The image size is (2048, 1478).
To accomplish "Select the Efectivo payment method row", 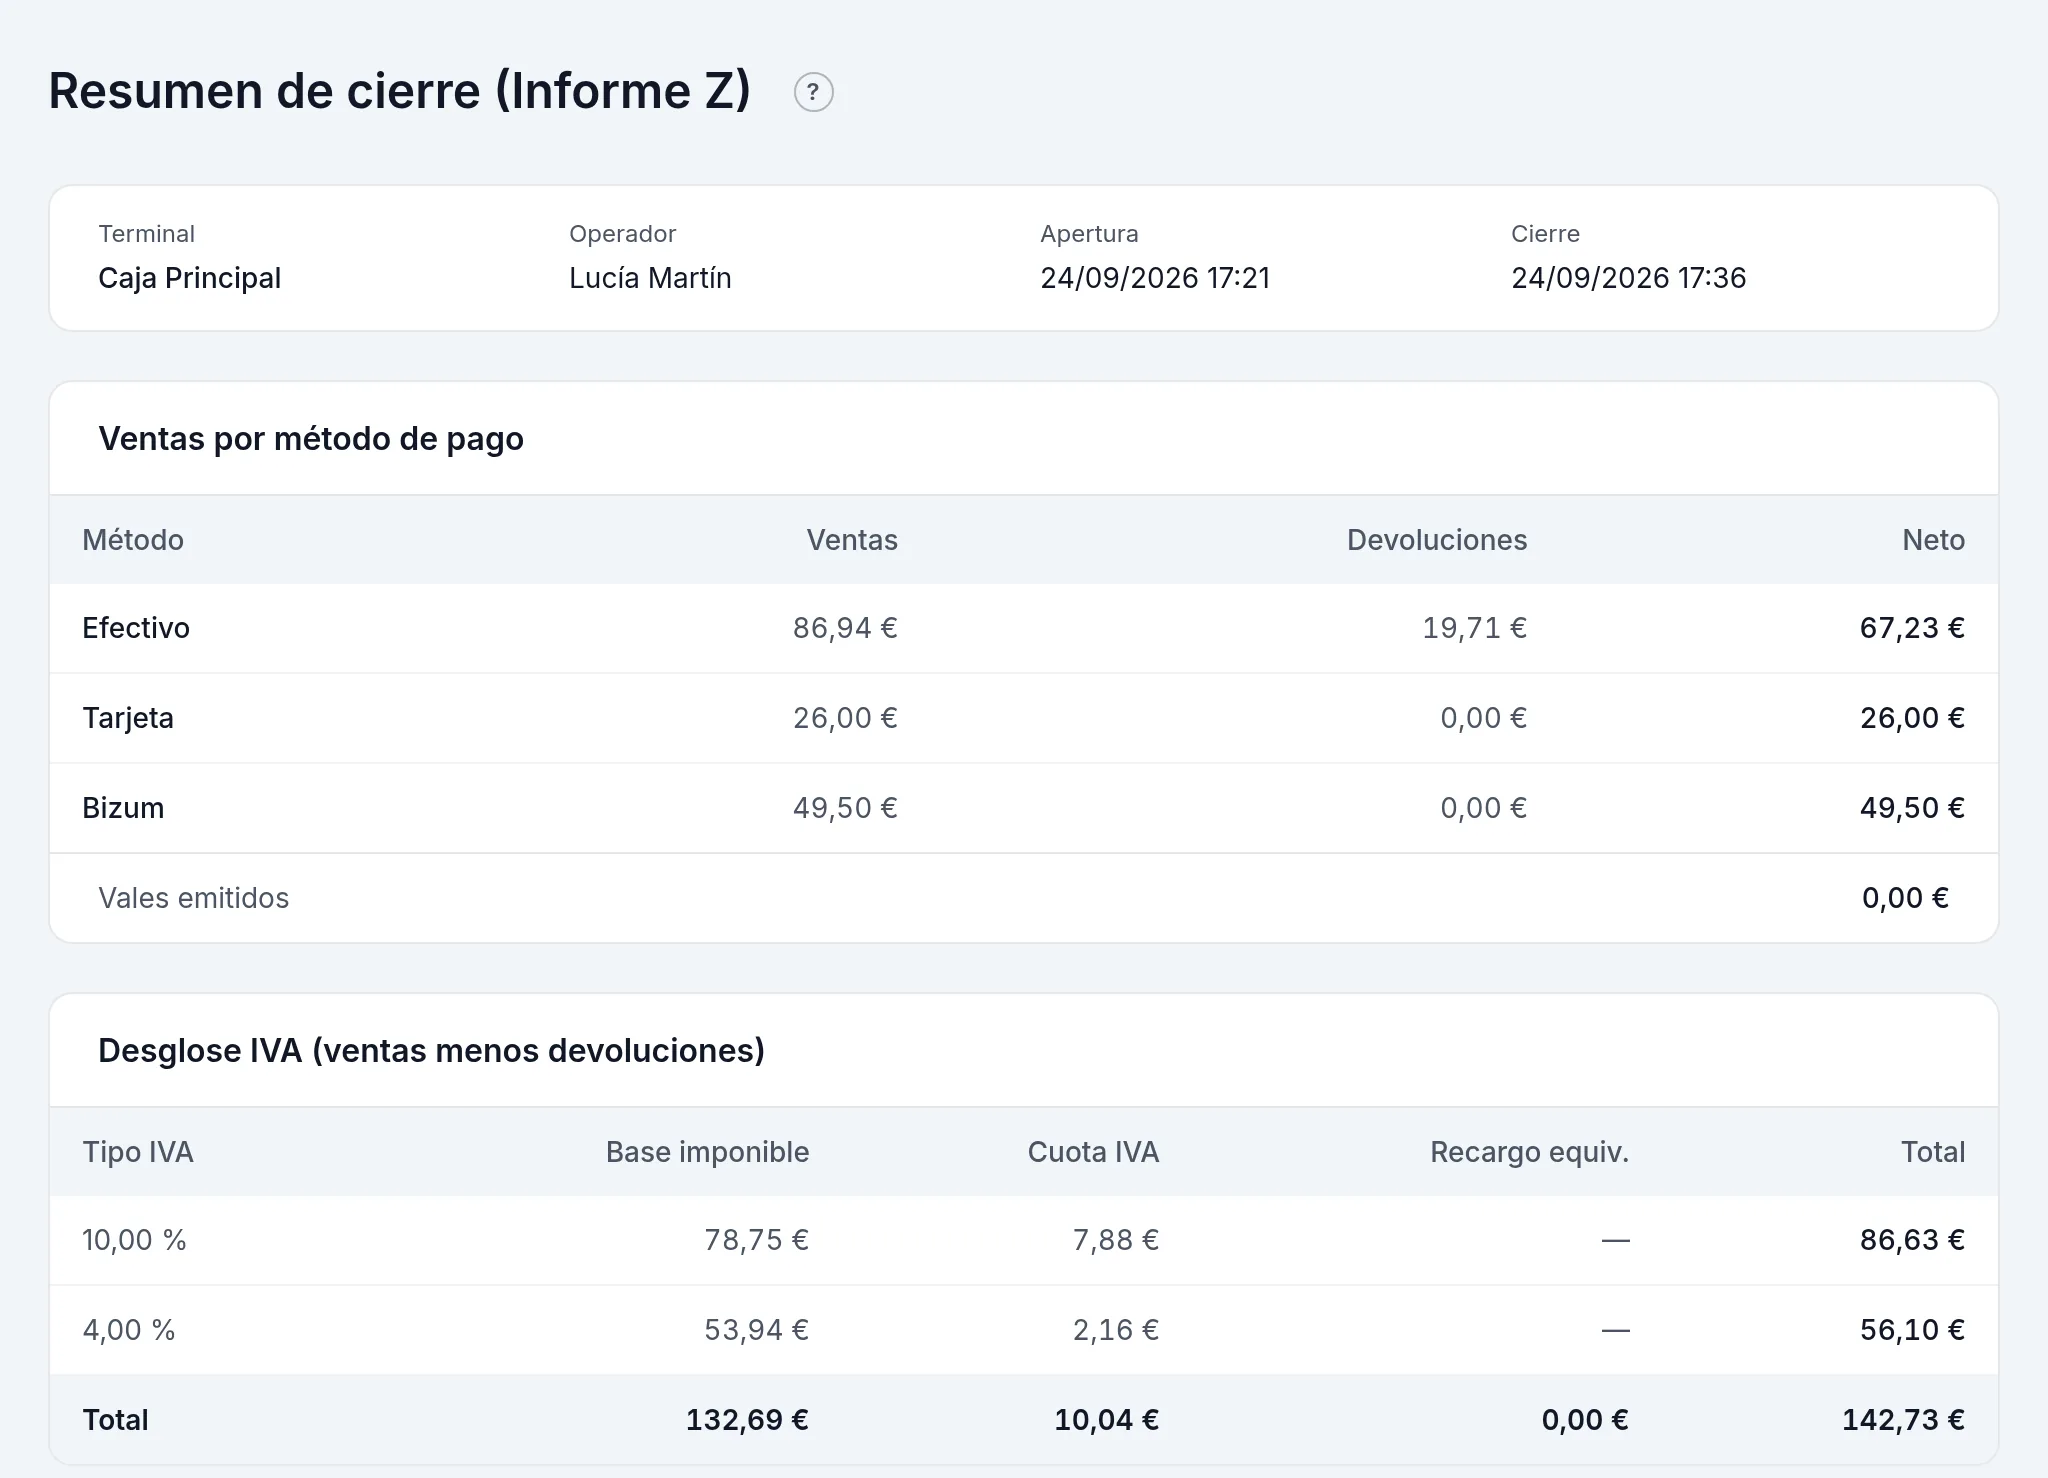I will [x=1024, y=628].
